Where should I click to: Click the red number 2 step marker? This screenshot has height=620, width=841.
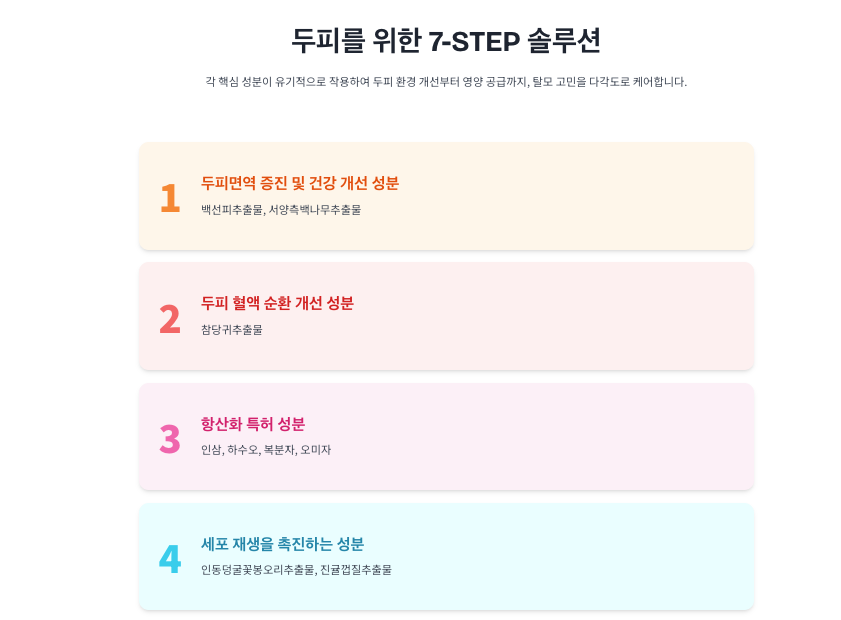coord(170,319)
